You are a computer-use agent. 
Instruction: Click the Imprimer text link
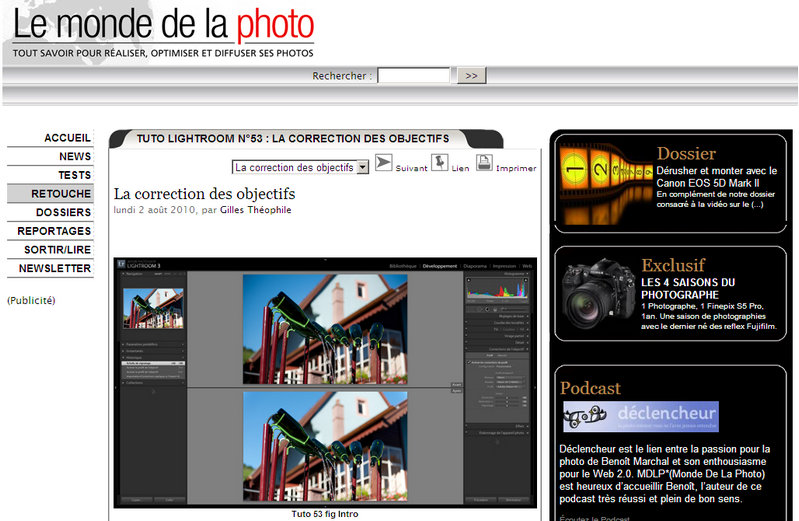516,168
